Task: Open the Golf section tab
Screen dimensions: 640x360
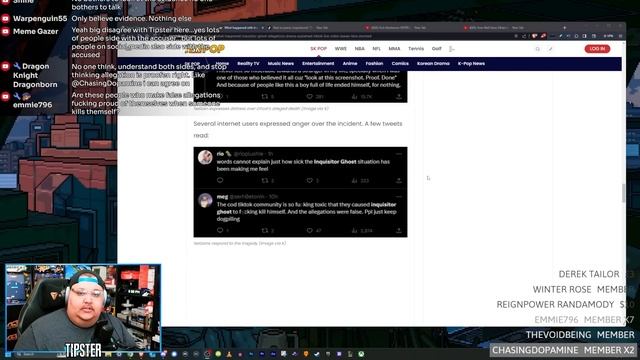Action: click(437, 49)
